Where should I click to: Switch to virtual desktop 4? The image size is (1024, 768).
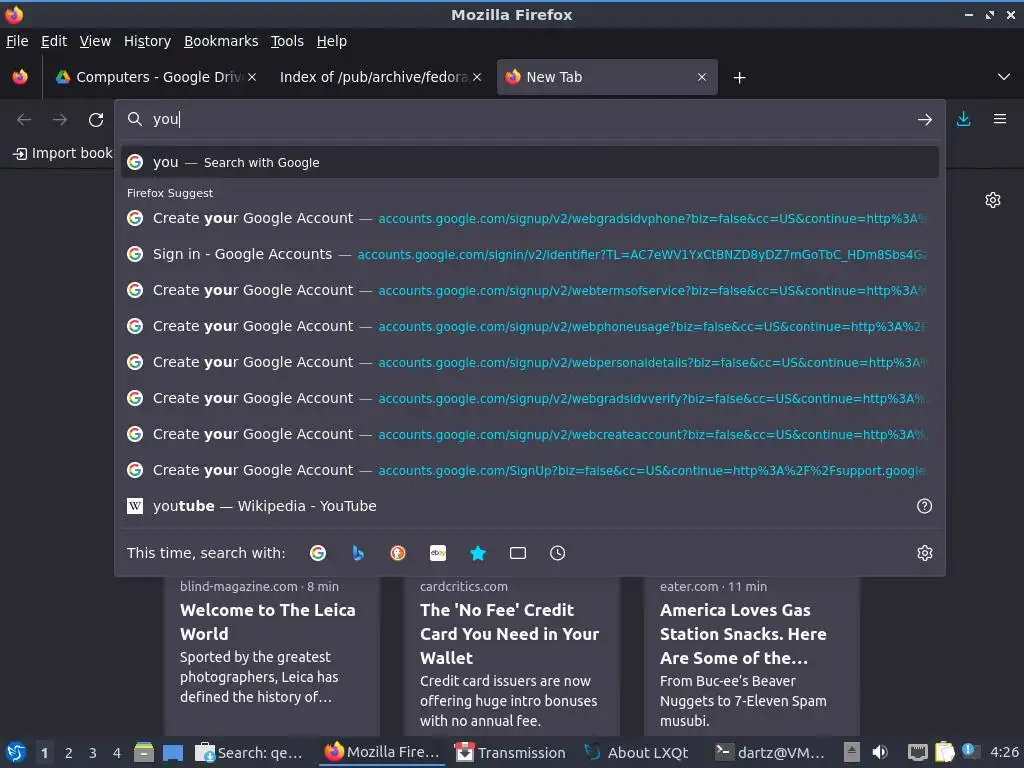117,753
